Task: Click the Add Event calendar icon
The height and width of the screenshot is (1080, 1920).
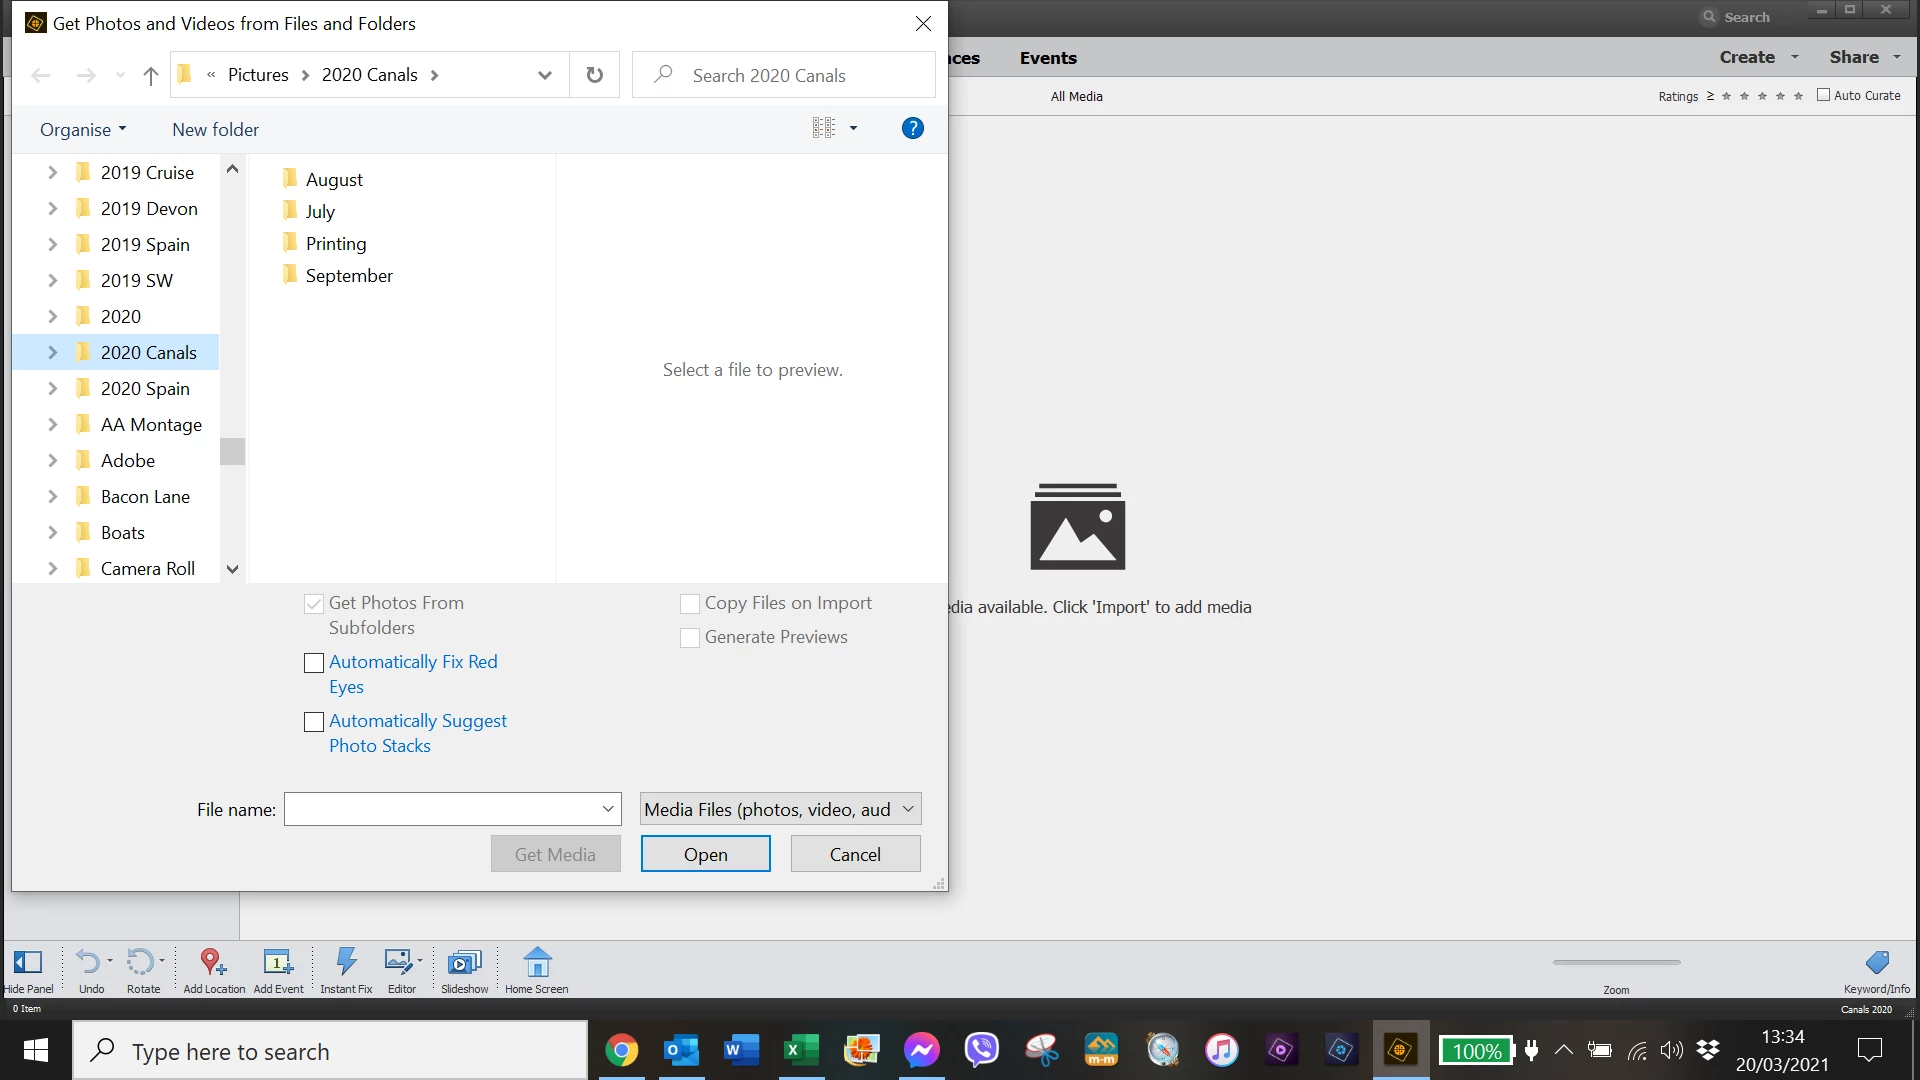Action: tap(277, 962)
